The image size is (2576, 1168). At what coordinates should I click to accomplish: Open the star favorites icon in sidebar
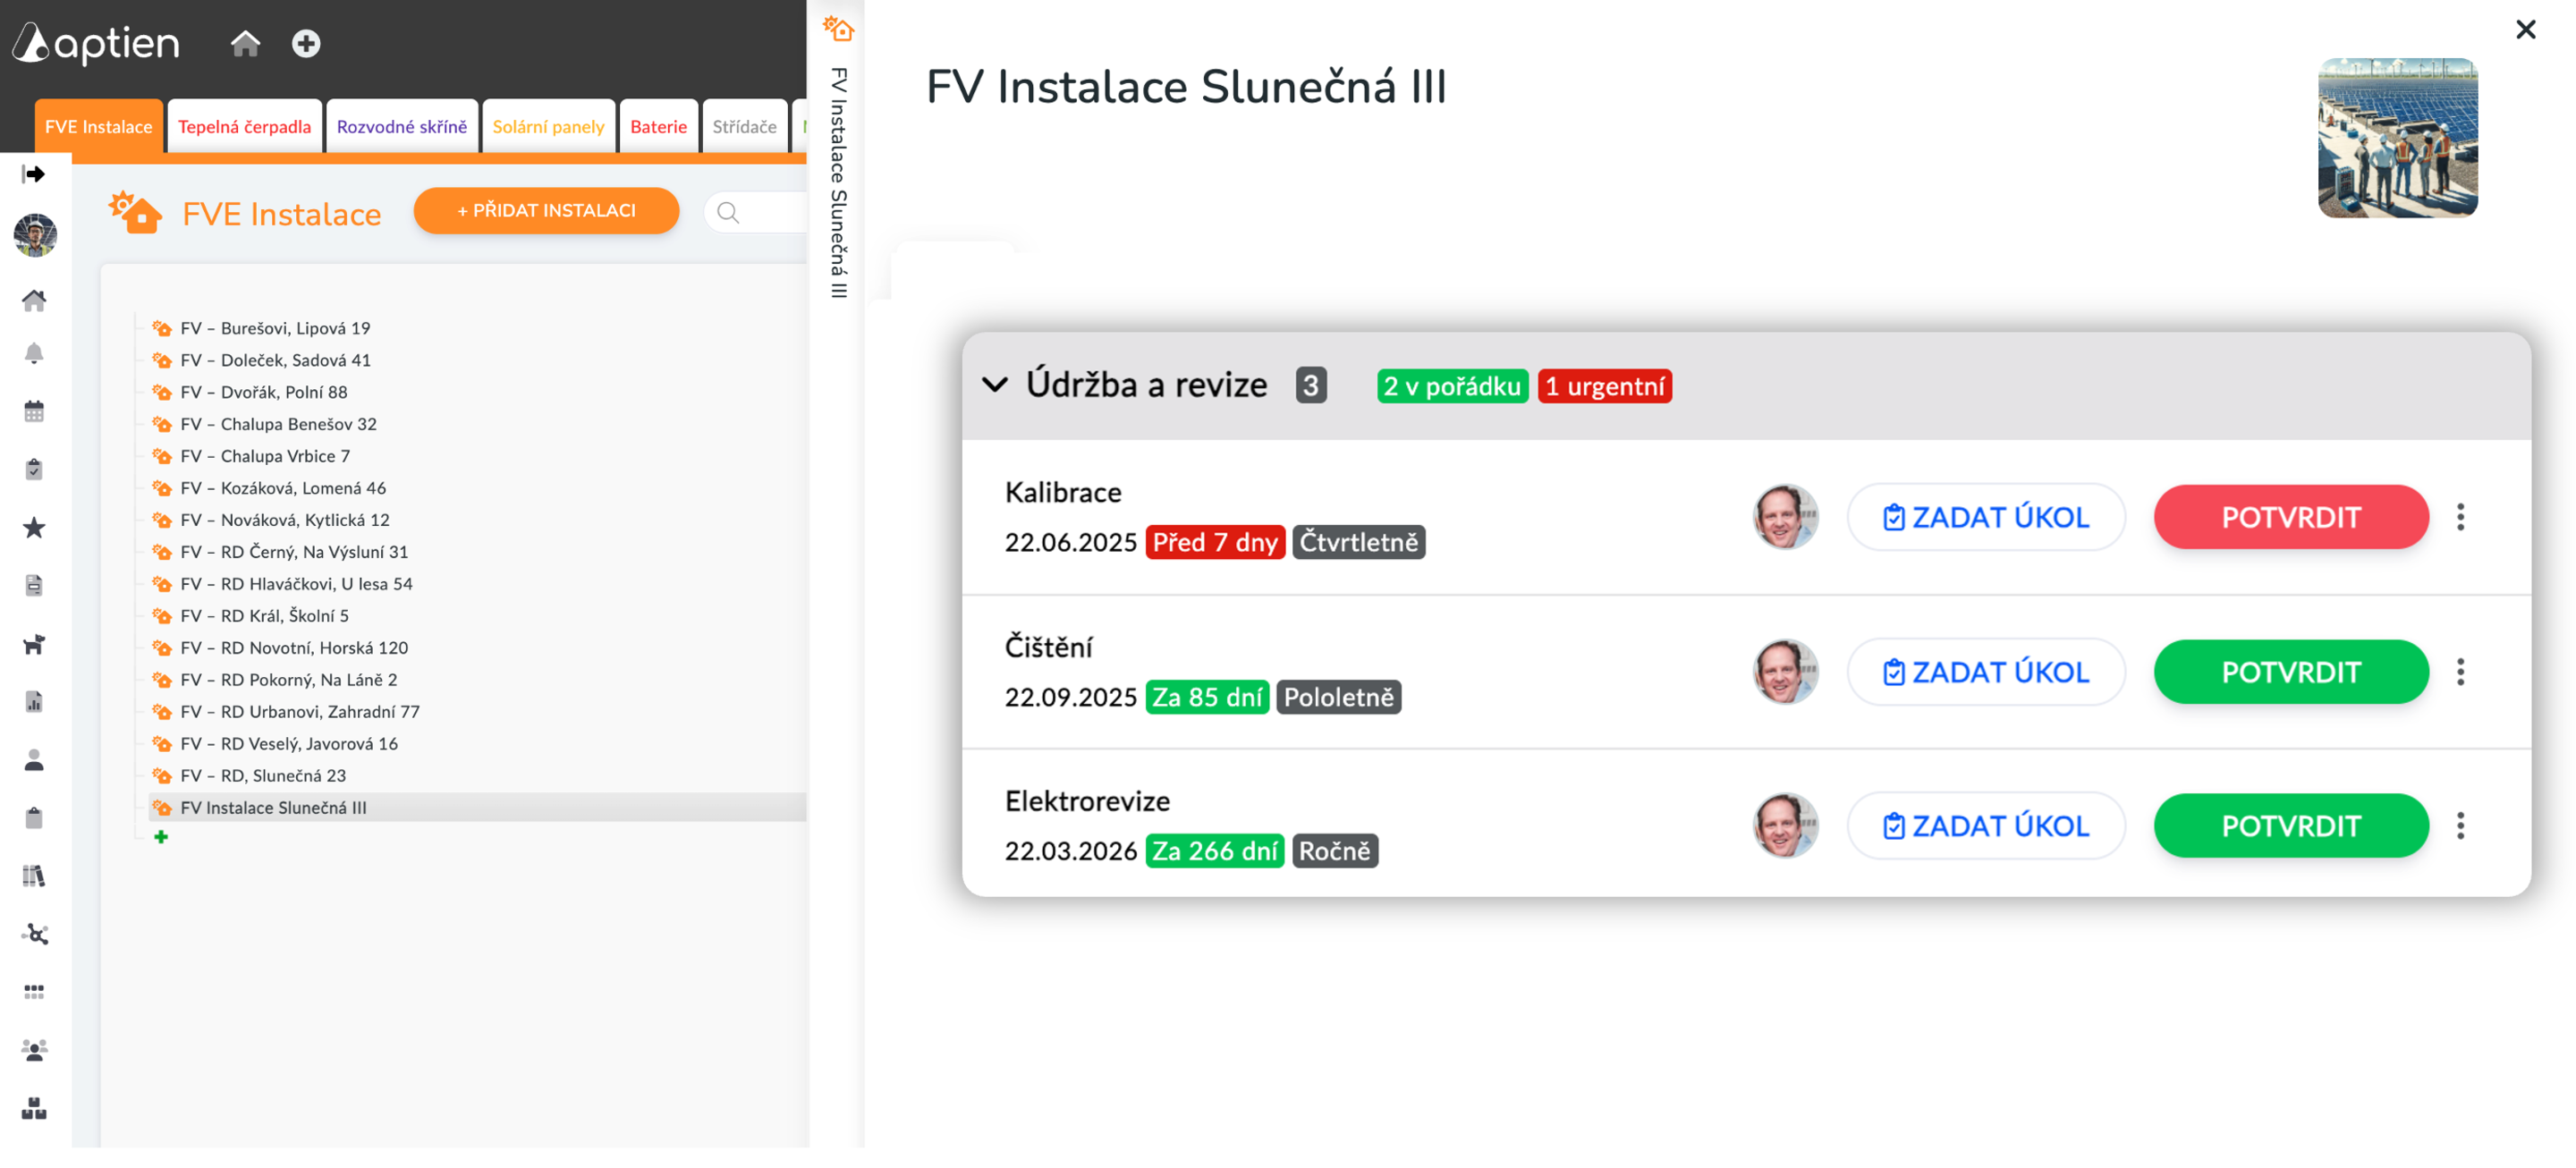(x=34, y=527)
